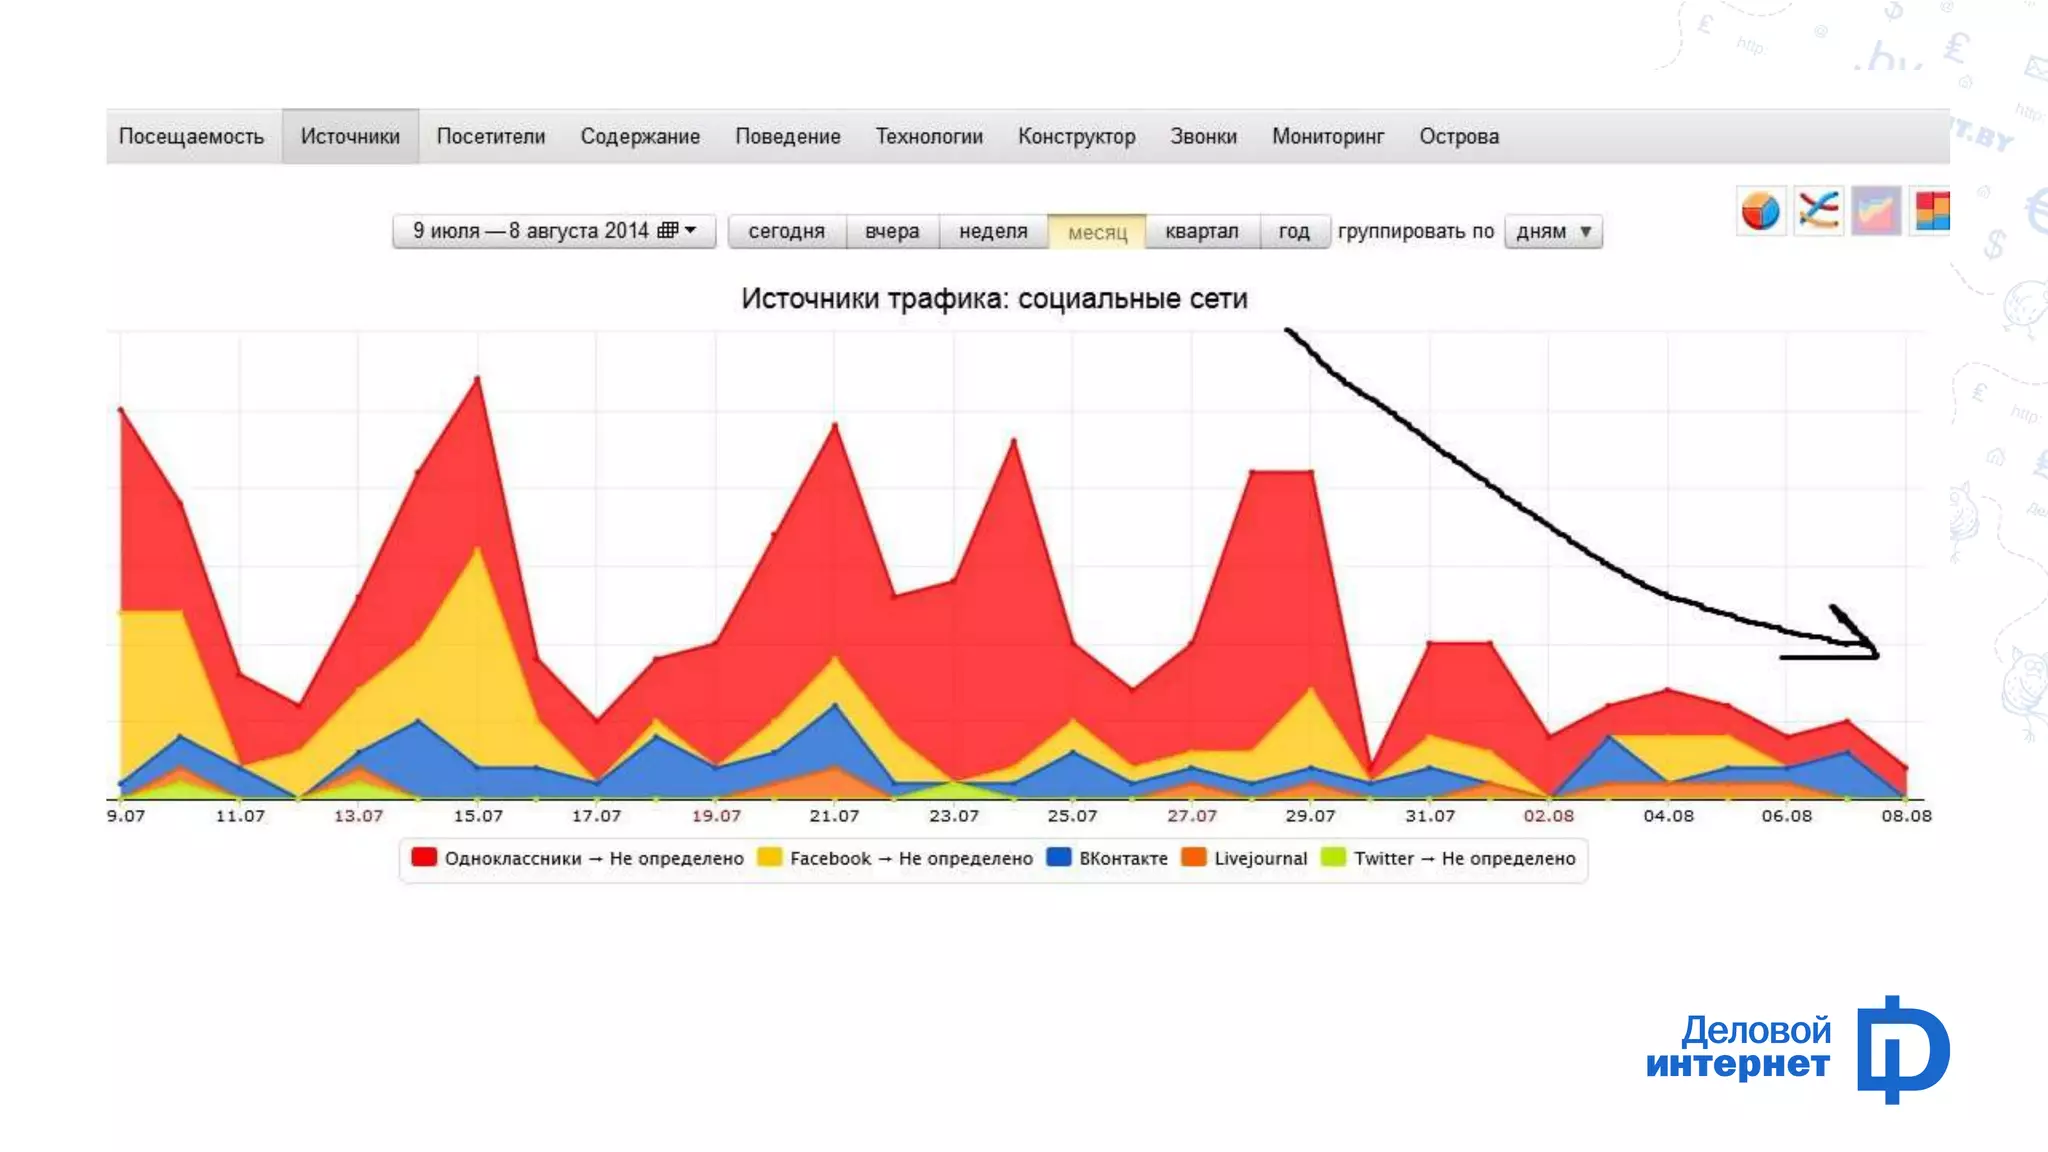Screen dimensions: 2048x1152
Task: Switch to the Посещаемость tab
Action: coord(191,137)
